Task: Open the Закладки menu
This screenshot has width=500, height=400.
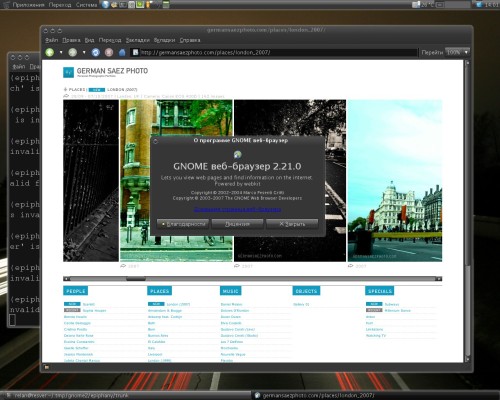Action: pos(138,40)
